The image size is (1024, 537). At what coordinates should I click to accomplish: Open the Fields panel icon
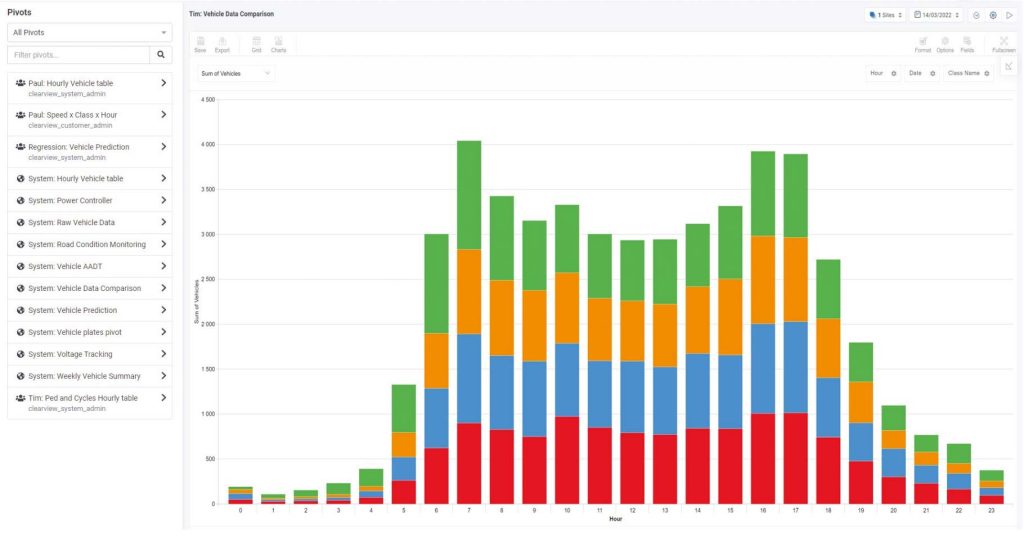click(967, 44)
